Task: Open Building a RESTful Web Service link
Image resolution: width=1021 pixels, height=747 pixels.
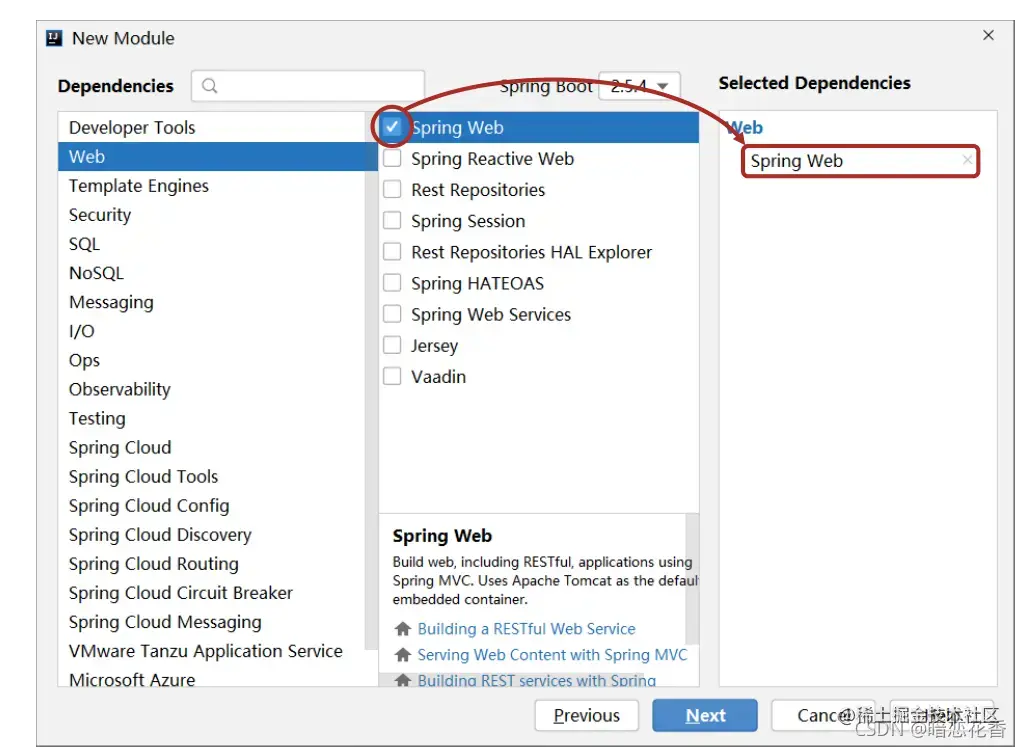Action: pyautogui.click(x=526, y=629)
